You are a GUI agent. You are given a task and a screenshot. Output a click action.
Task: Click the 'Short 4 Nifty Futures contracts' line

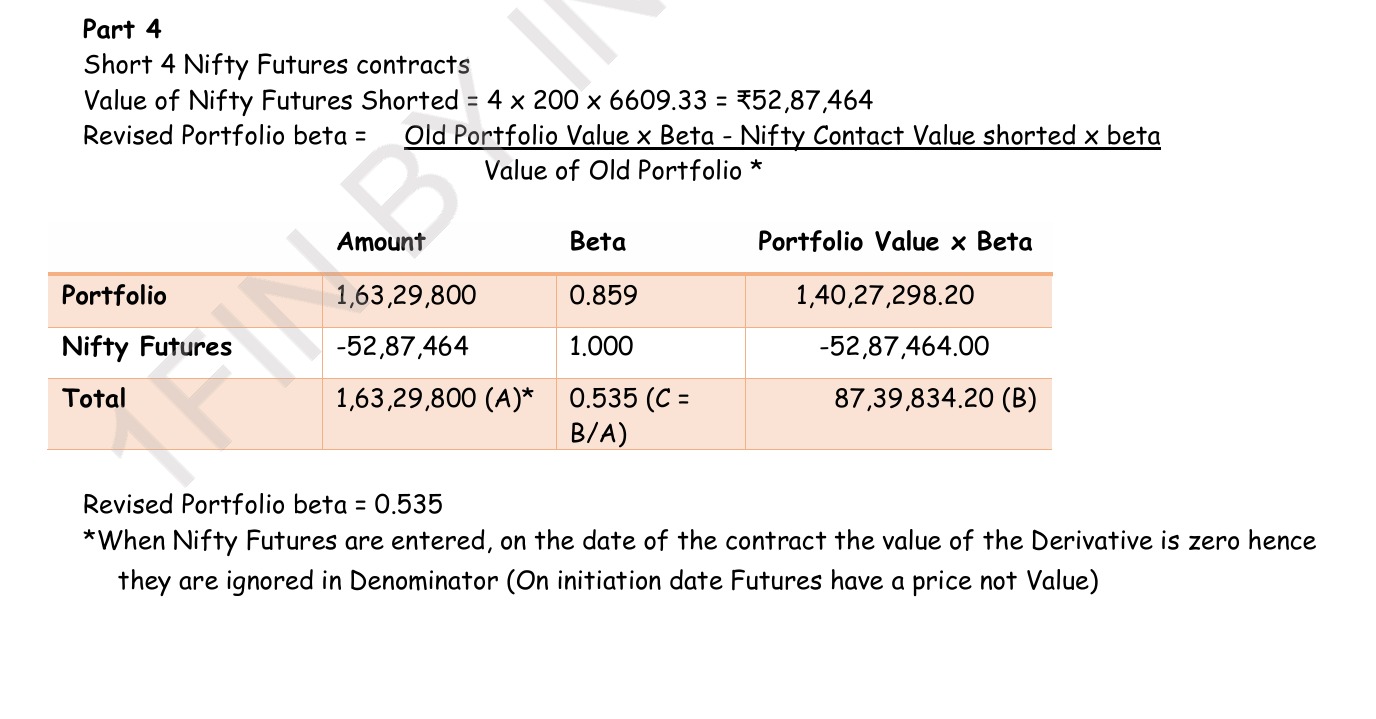pos(276,65)
